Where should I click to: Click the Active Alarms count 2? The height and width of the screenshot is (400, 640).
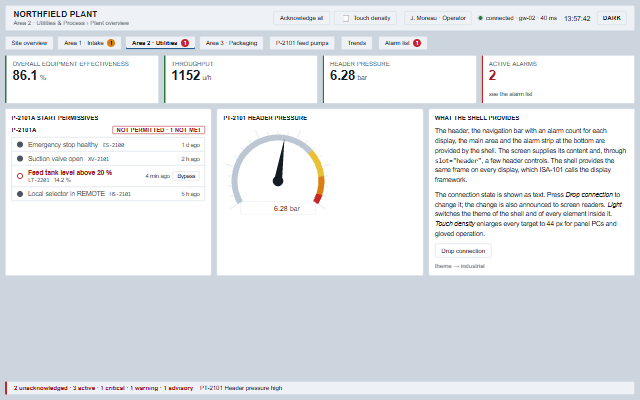(492, 76)
